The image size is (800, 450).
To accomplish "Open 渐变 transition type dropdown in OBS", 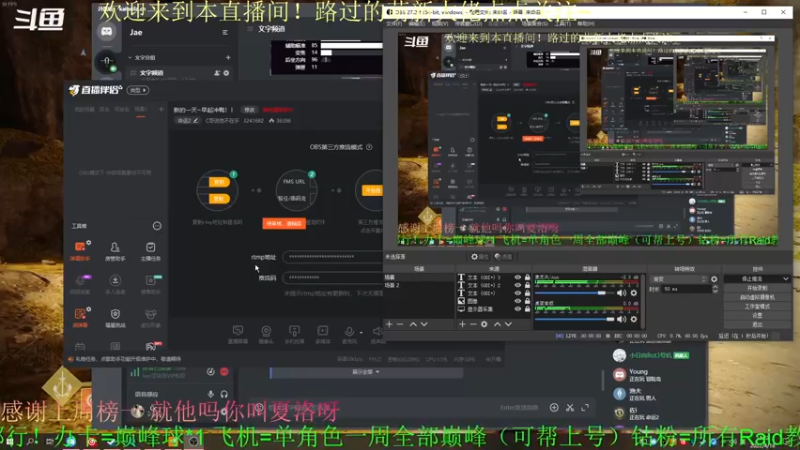I will [x=680, y=279].
